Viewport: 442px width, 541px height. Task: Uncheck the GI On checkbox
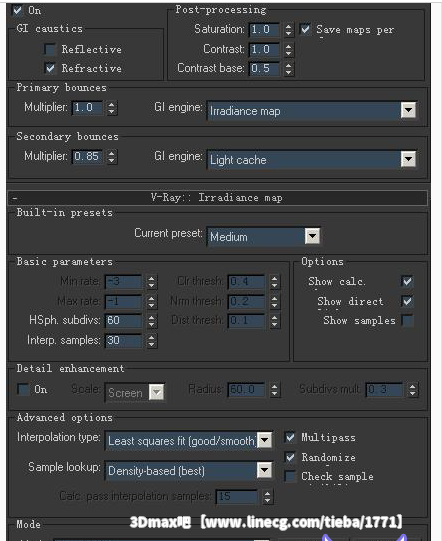pyautogui.click(x=17, y=10)
